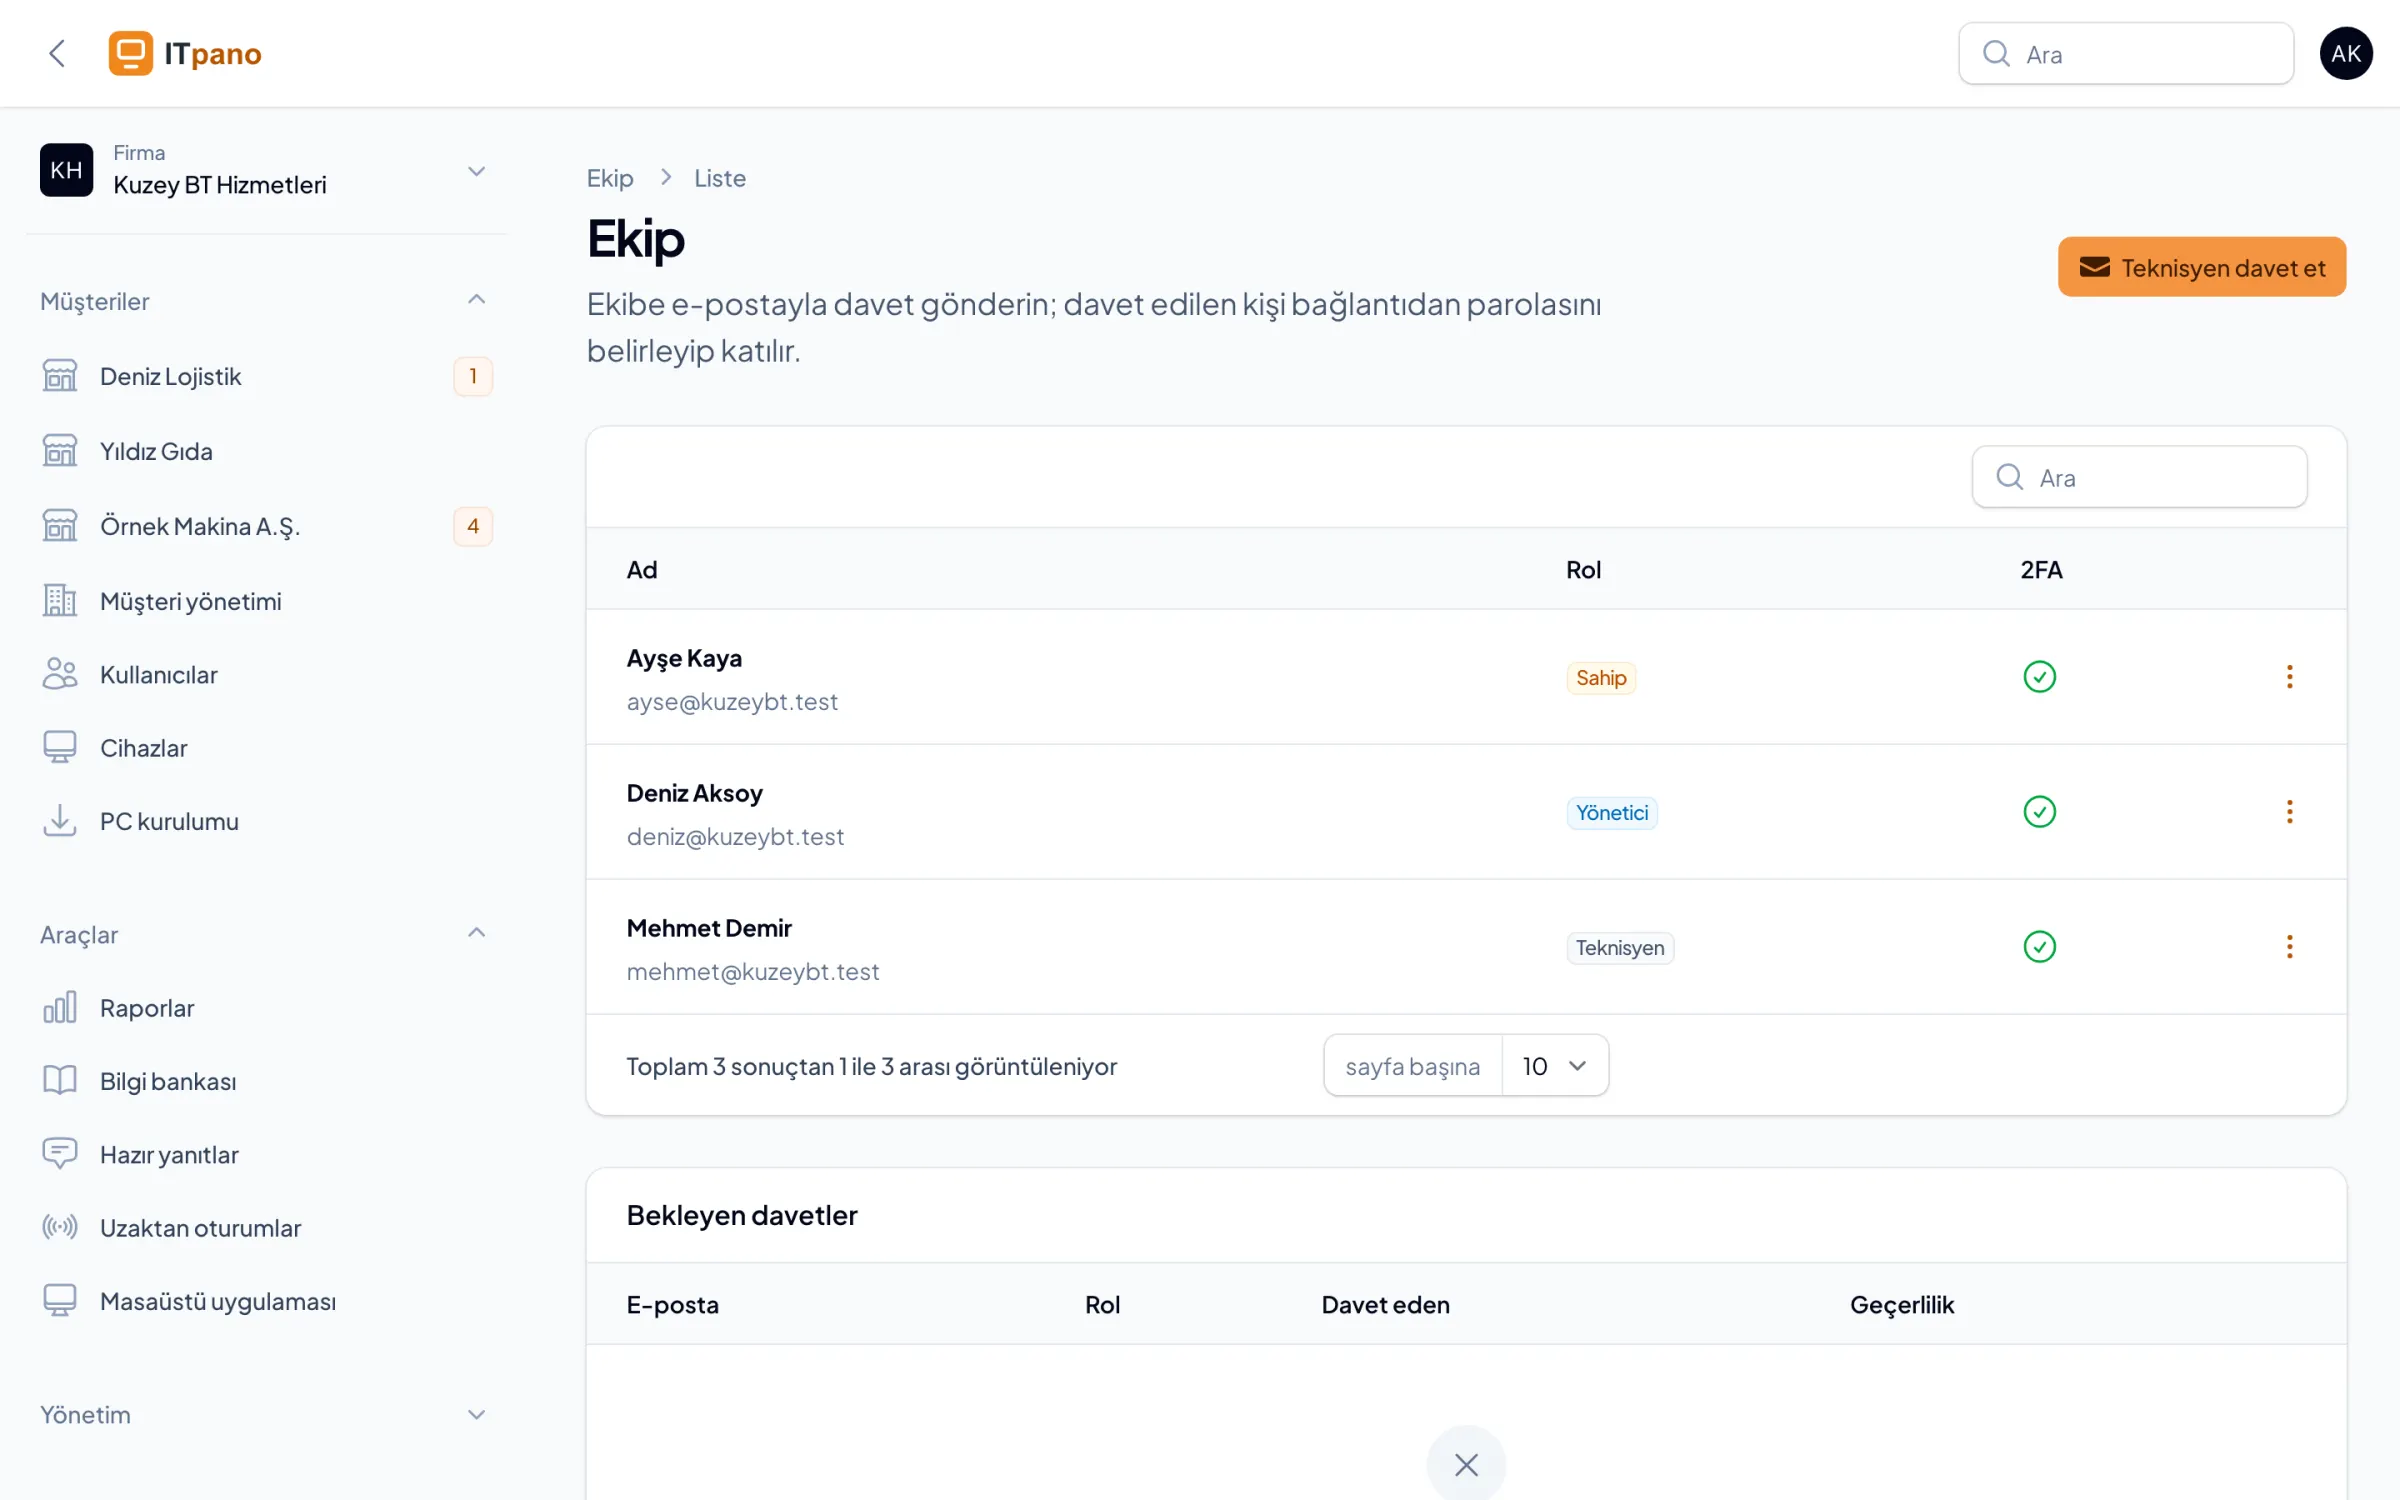Click the Yıldız Gıda store icon

[x=60, y=451]
